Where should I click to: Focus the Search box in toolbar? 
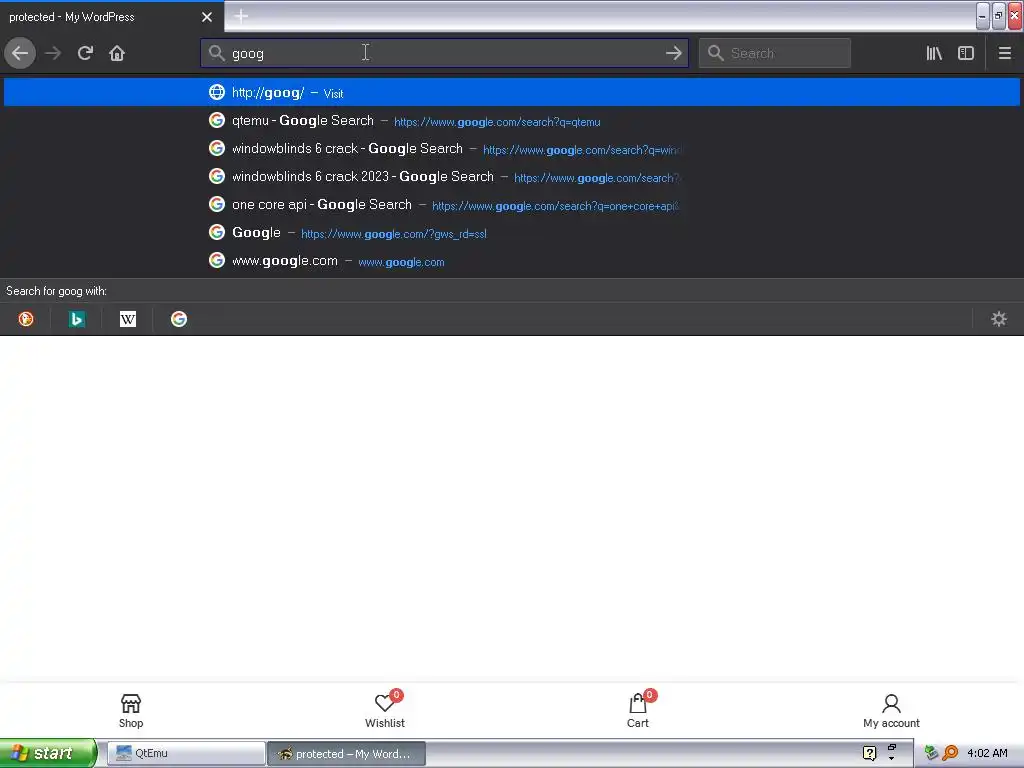pos(775,53)
